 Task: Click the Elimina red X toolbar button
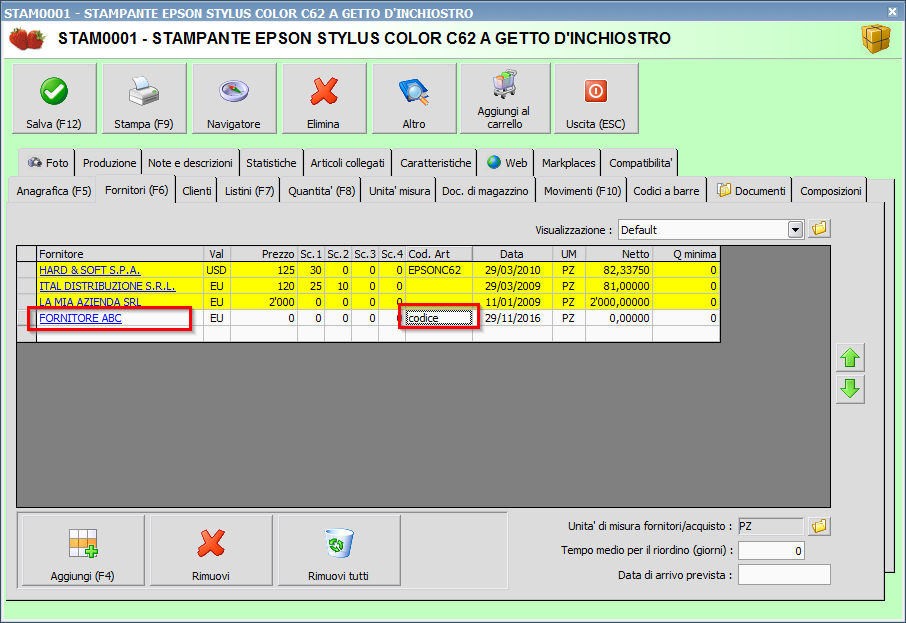[x=324, y=99]
